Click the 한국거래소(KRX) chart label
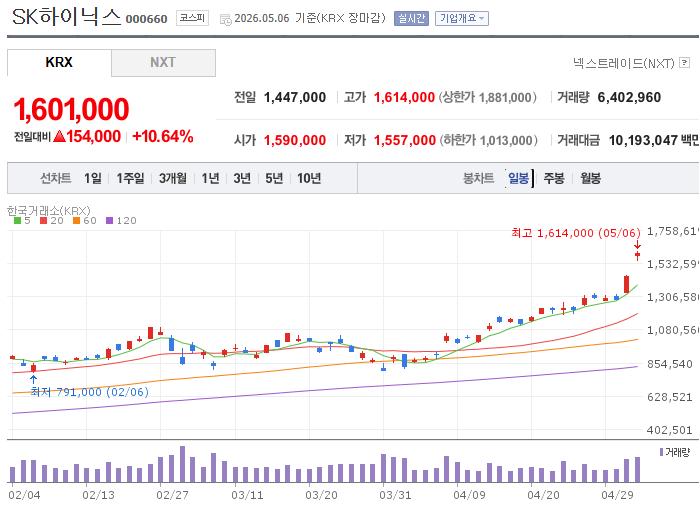This screenshot has height=506, width=699. pos(49,210)
